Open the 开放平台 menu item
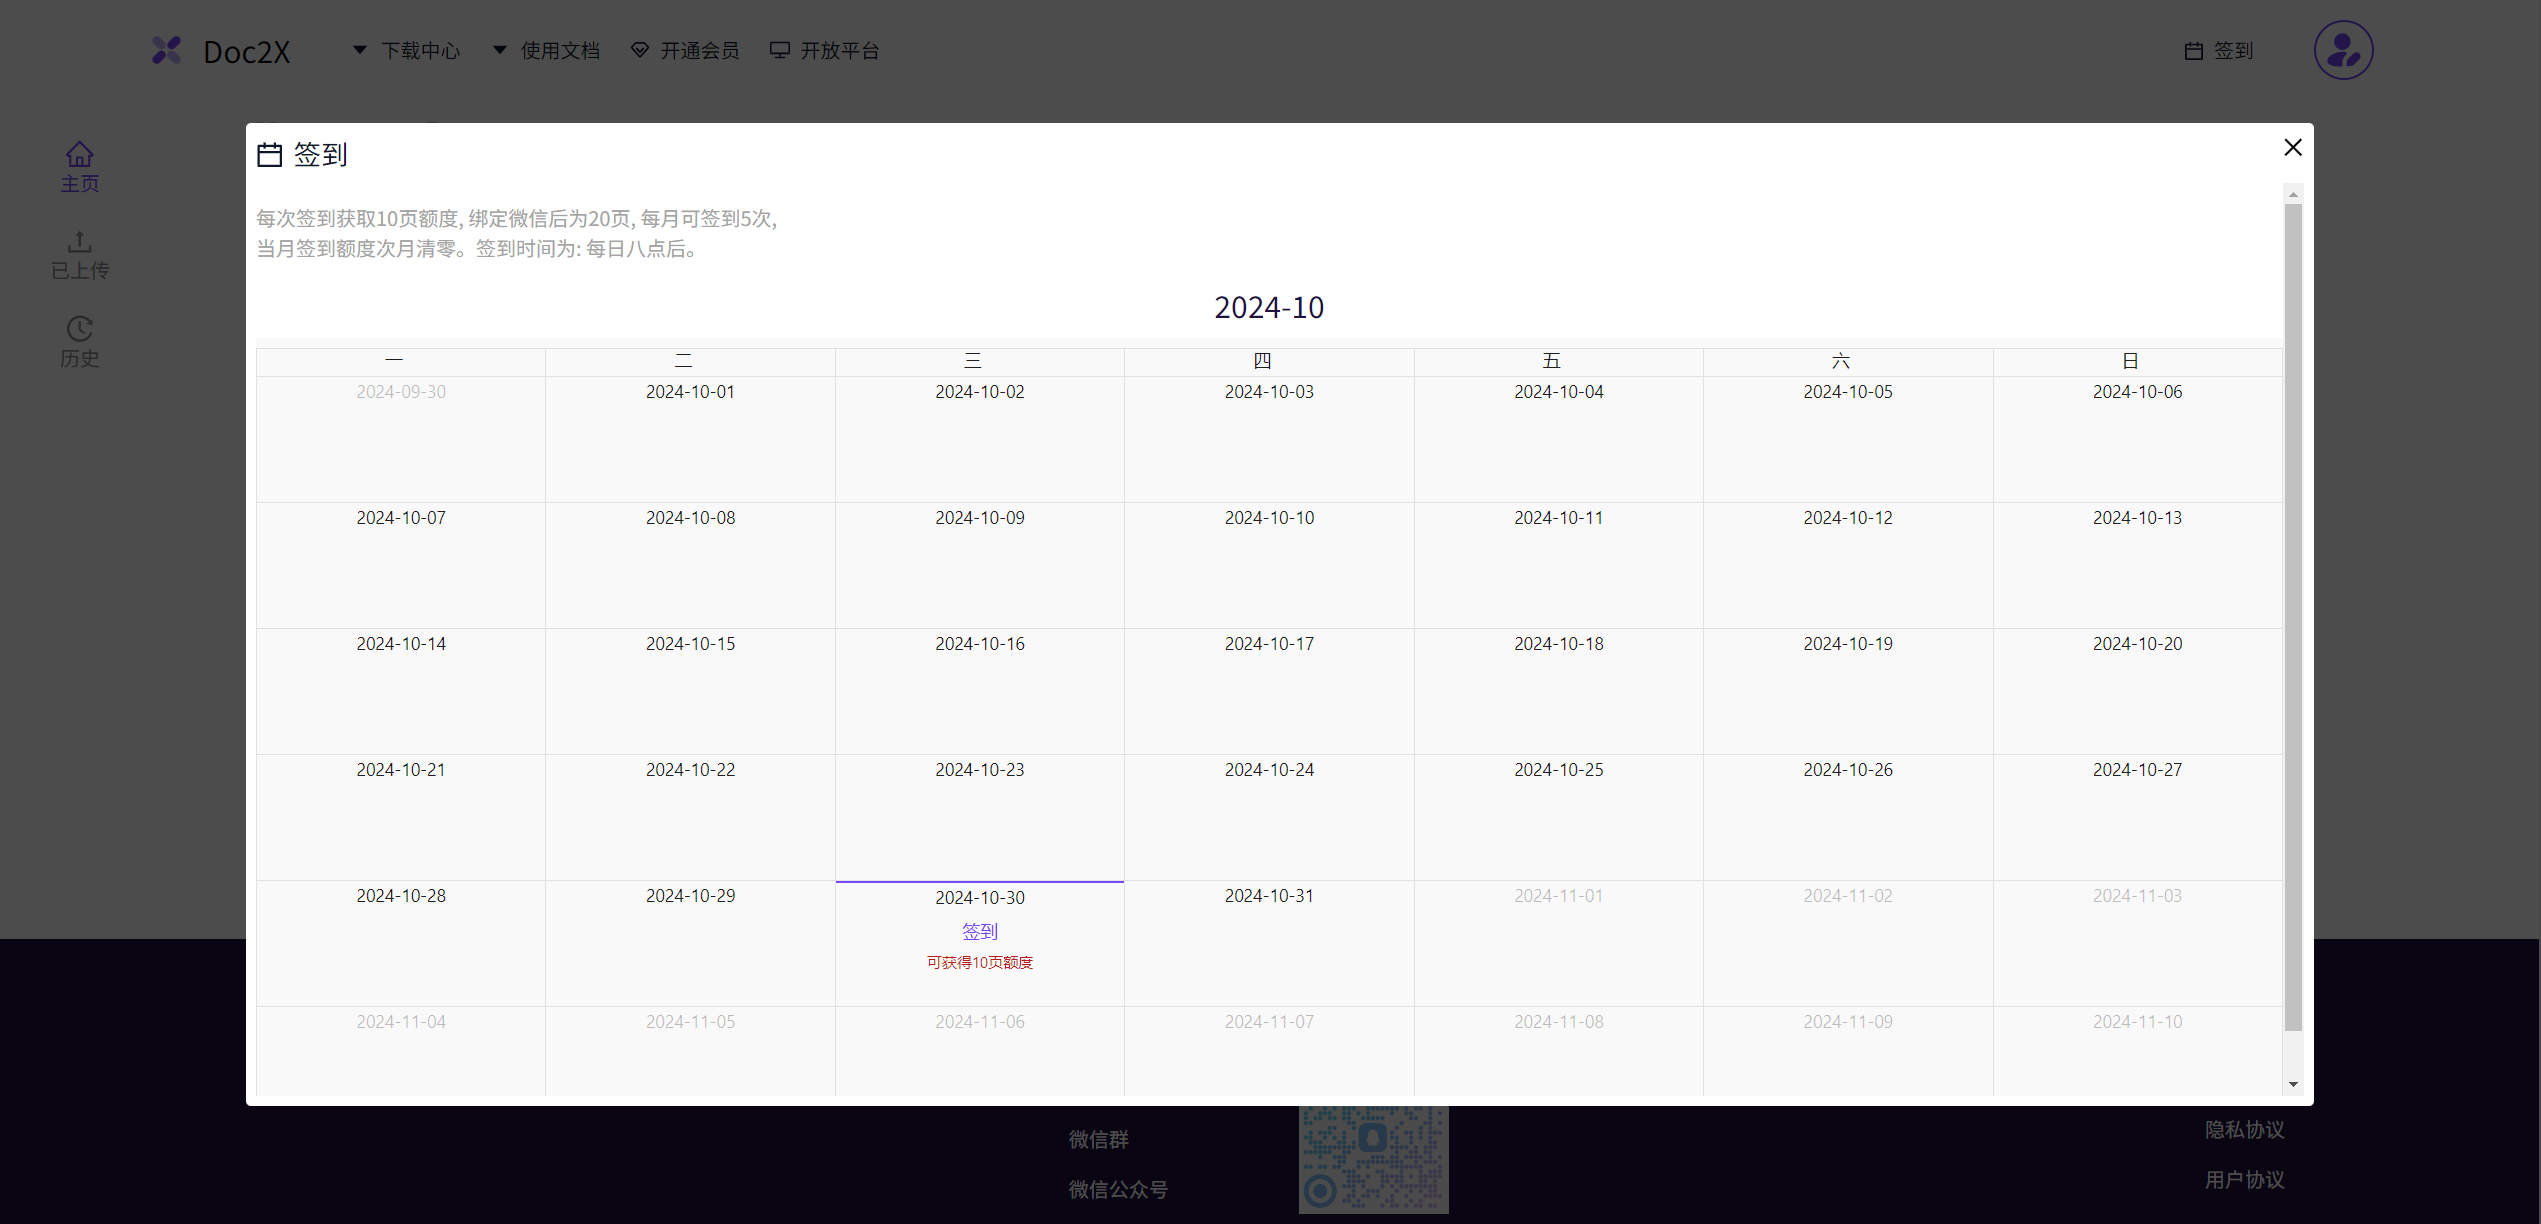The height and width of the screenshot is (1224, 2541). (x=839, y=50)
